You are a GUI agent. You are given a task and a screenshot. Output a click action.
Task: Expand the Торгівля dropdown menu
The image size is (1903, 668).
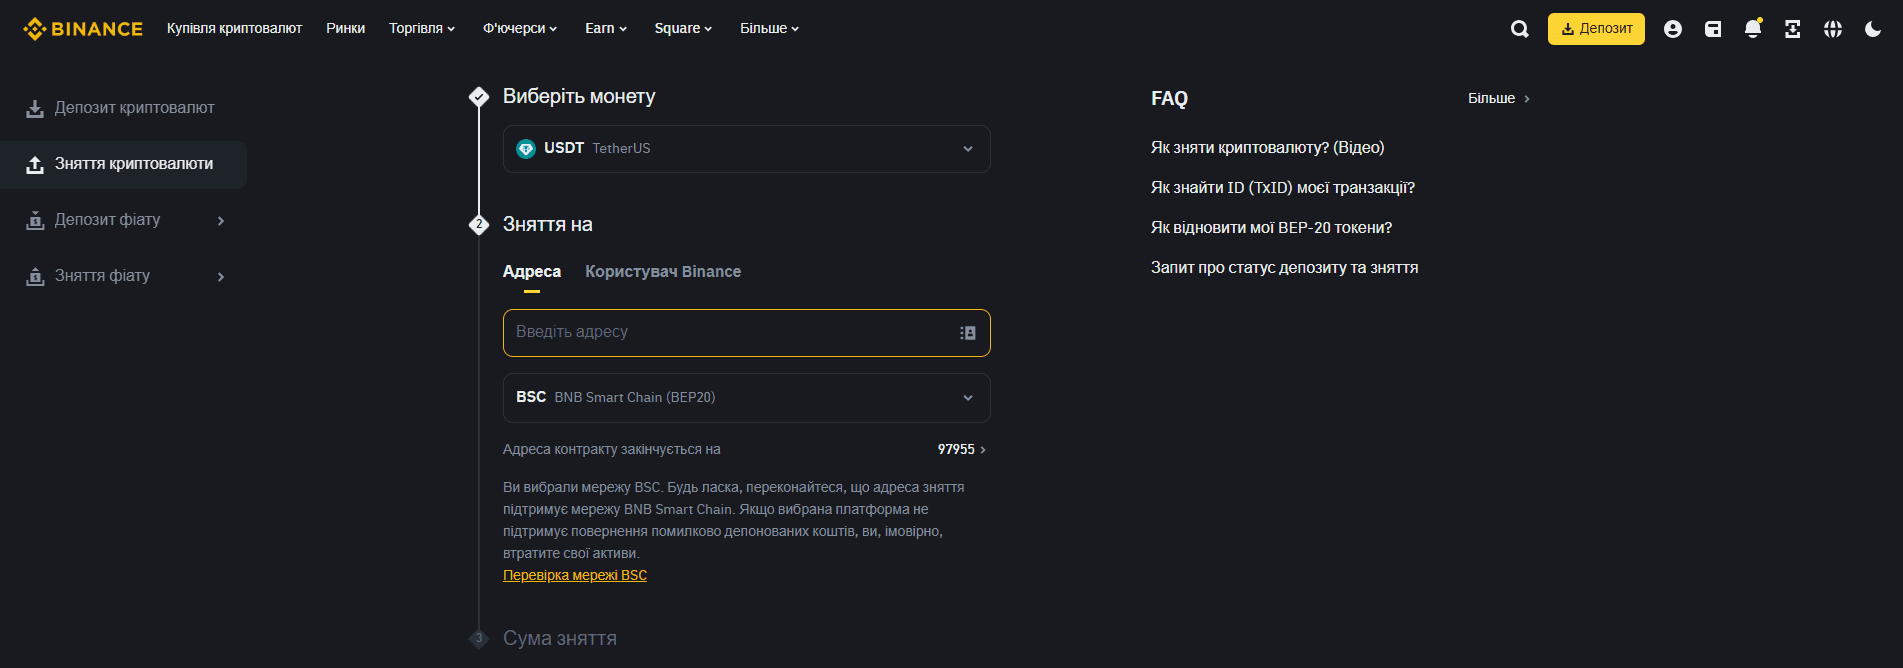422,28
